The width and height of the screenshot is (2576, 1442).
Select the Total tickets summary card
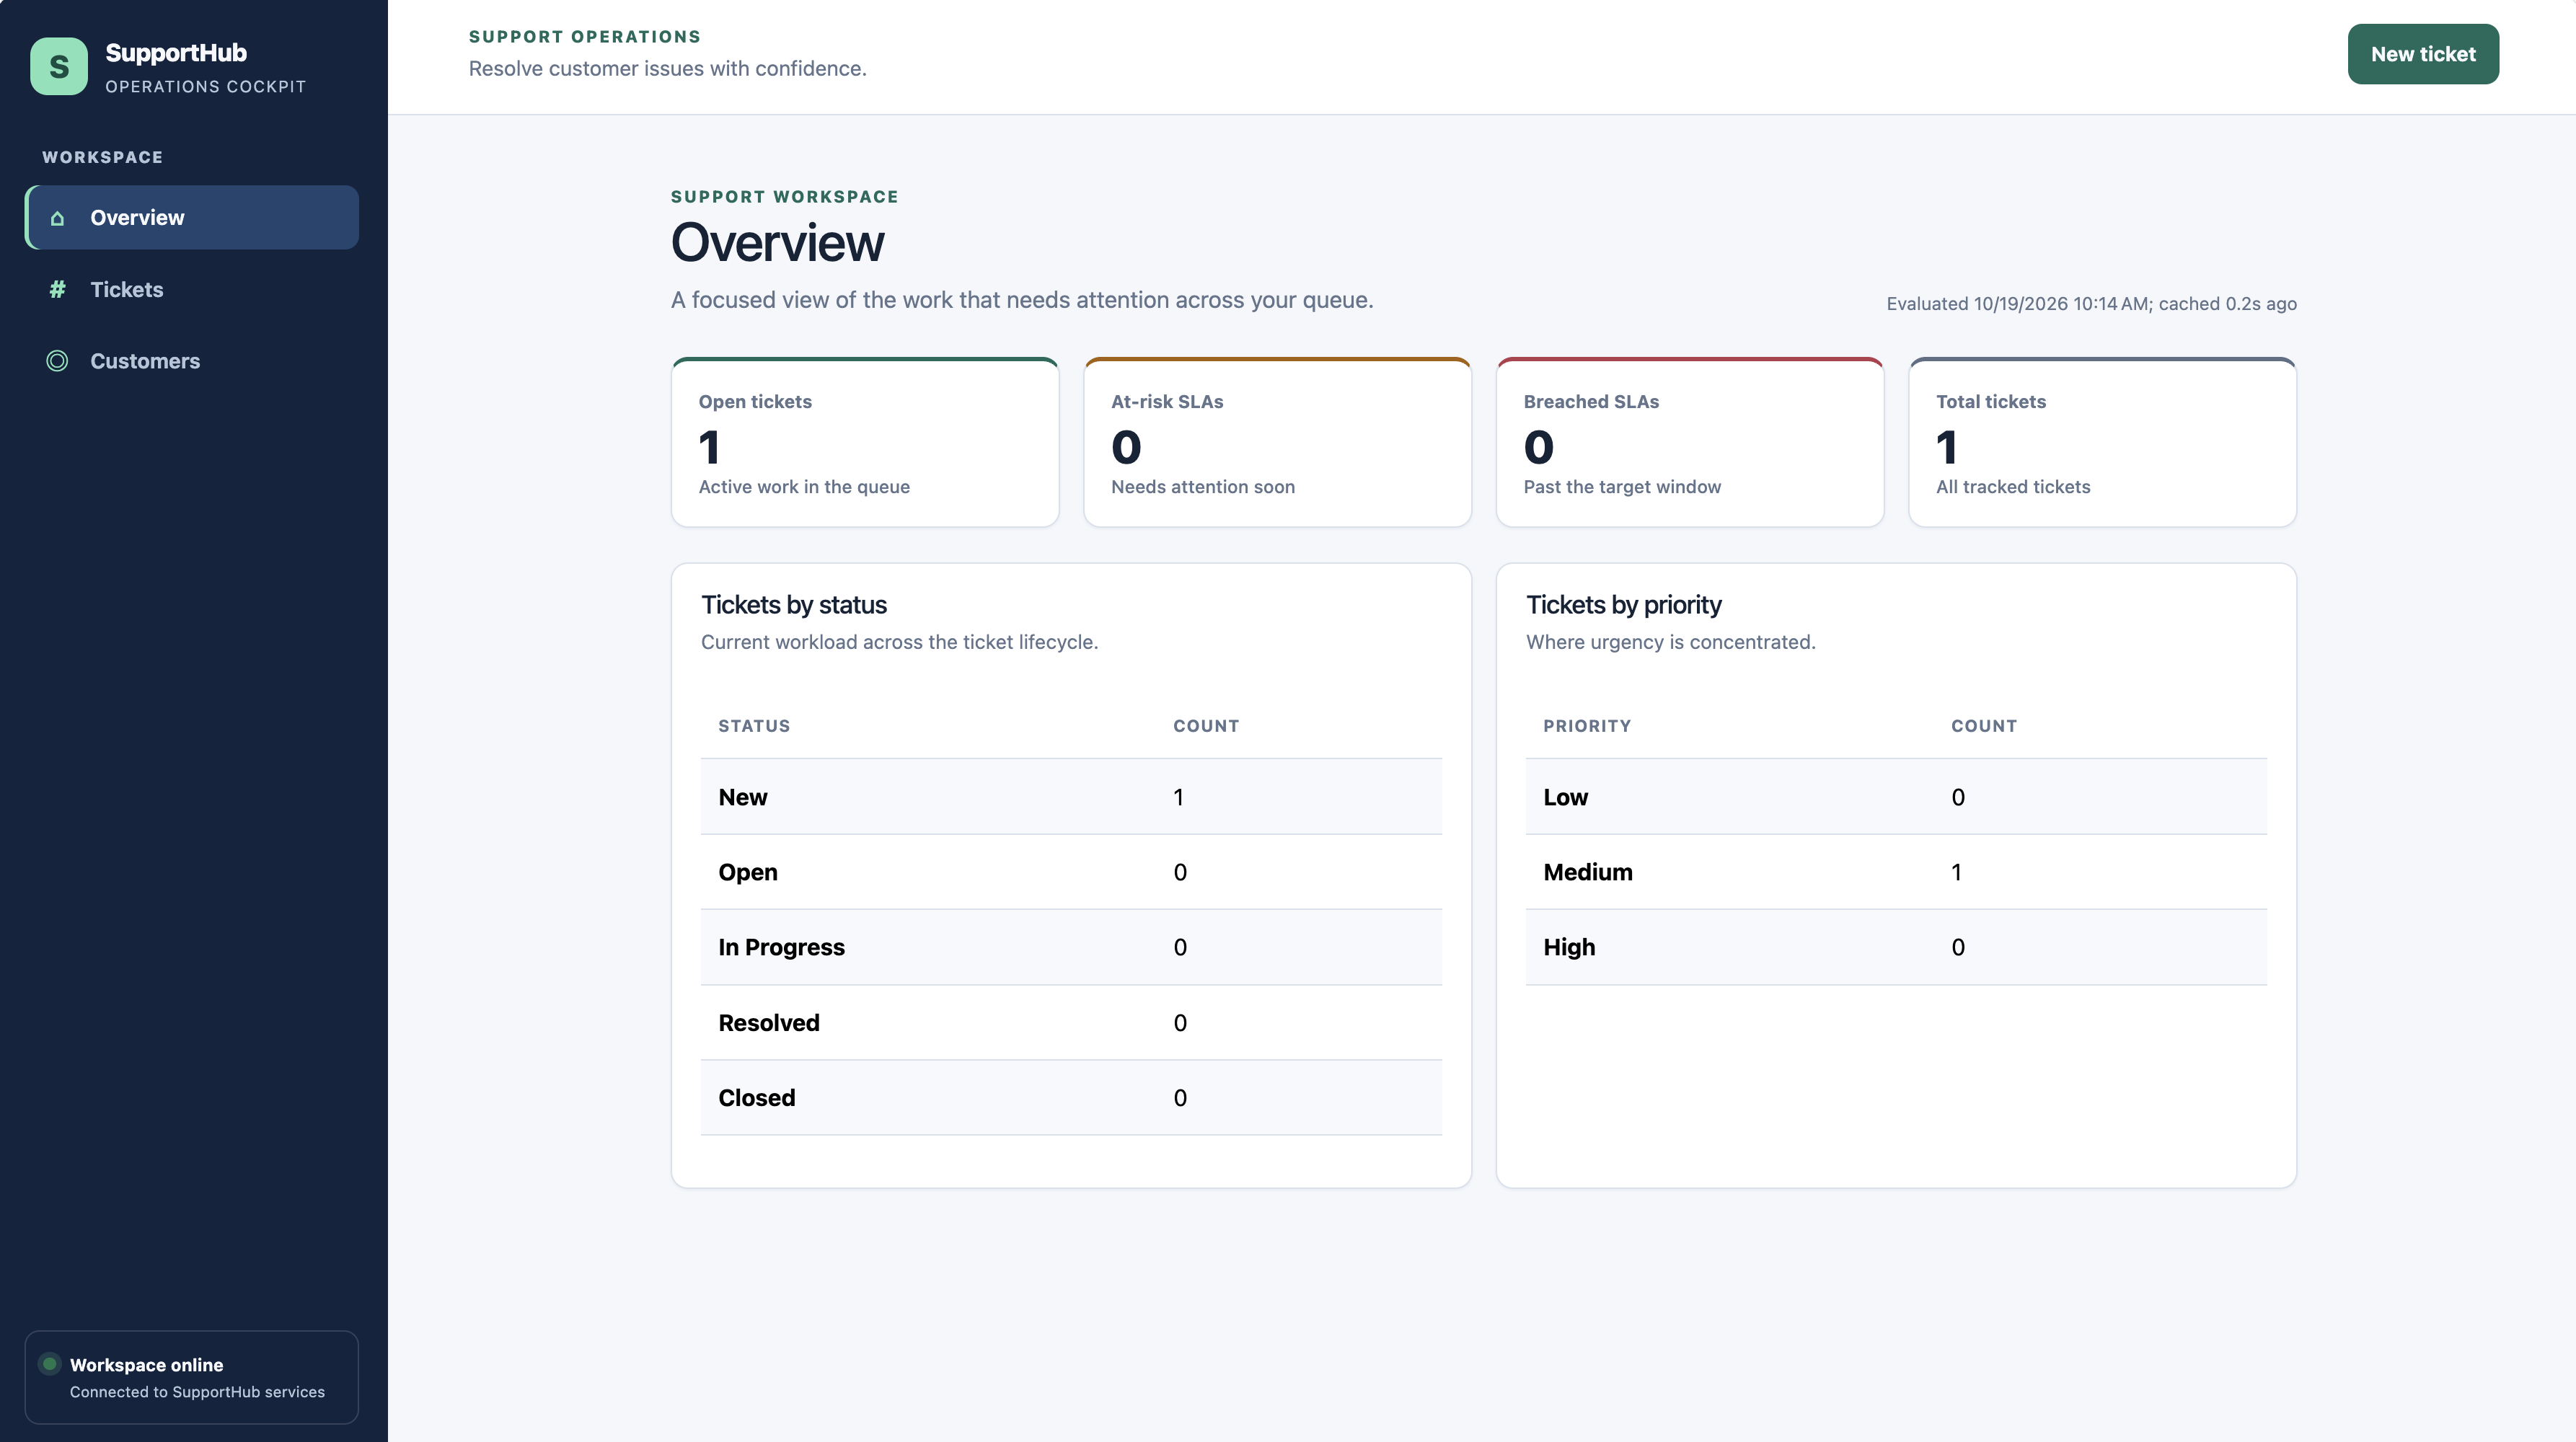click(2102, 442)
